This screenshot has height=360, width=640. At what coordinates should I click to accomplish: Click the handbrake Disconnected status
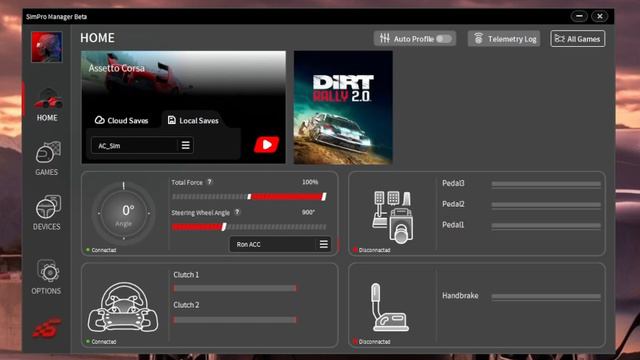click(372, 341)
